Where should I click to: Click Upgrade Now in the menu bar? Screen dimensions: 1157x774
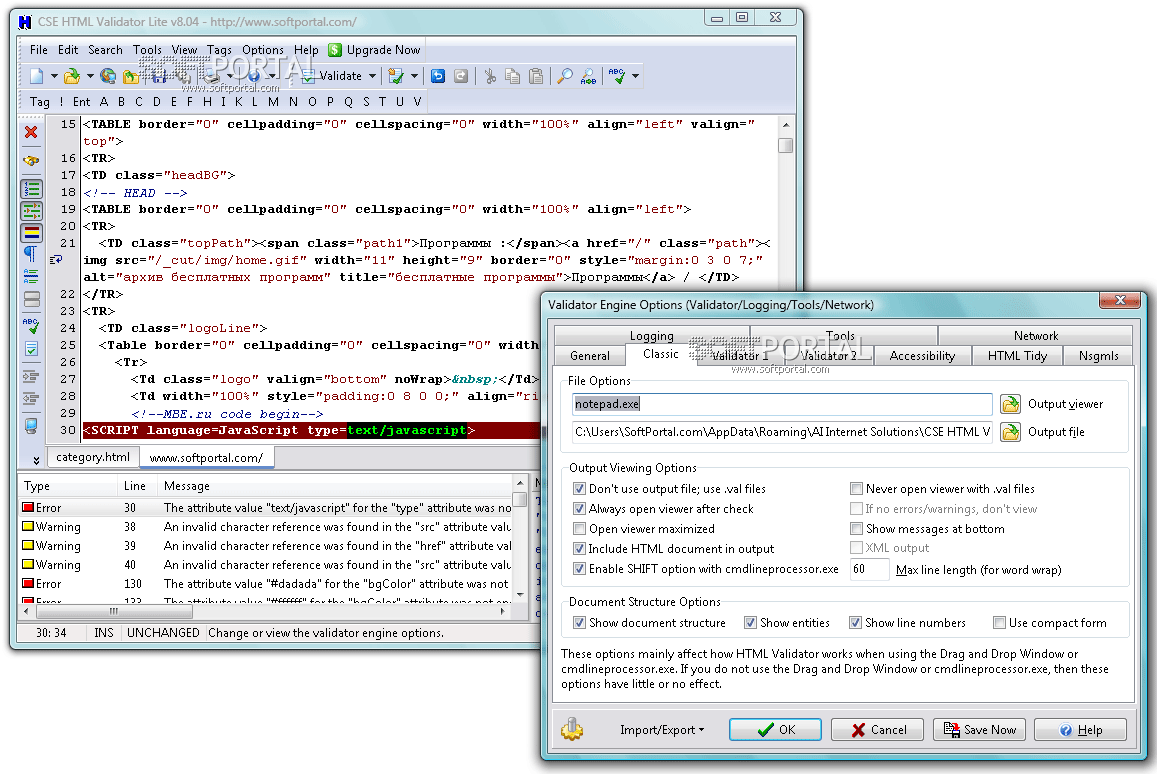tap(383, 50)
